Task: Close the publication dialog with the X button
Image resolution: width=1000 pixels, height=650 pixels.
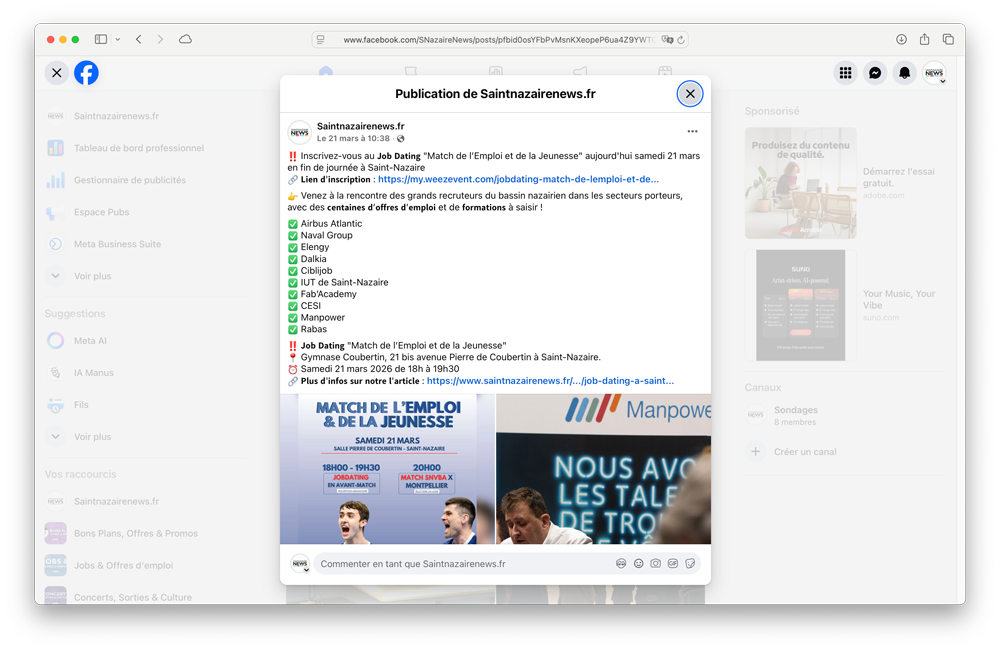Action: (x=689, y=93)
